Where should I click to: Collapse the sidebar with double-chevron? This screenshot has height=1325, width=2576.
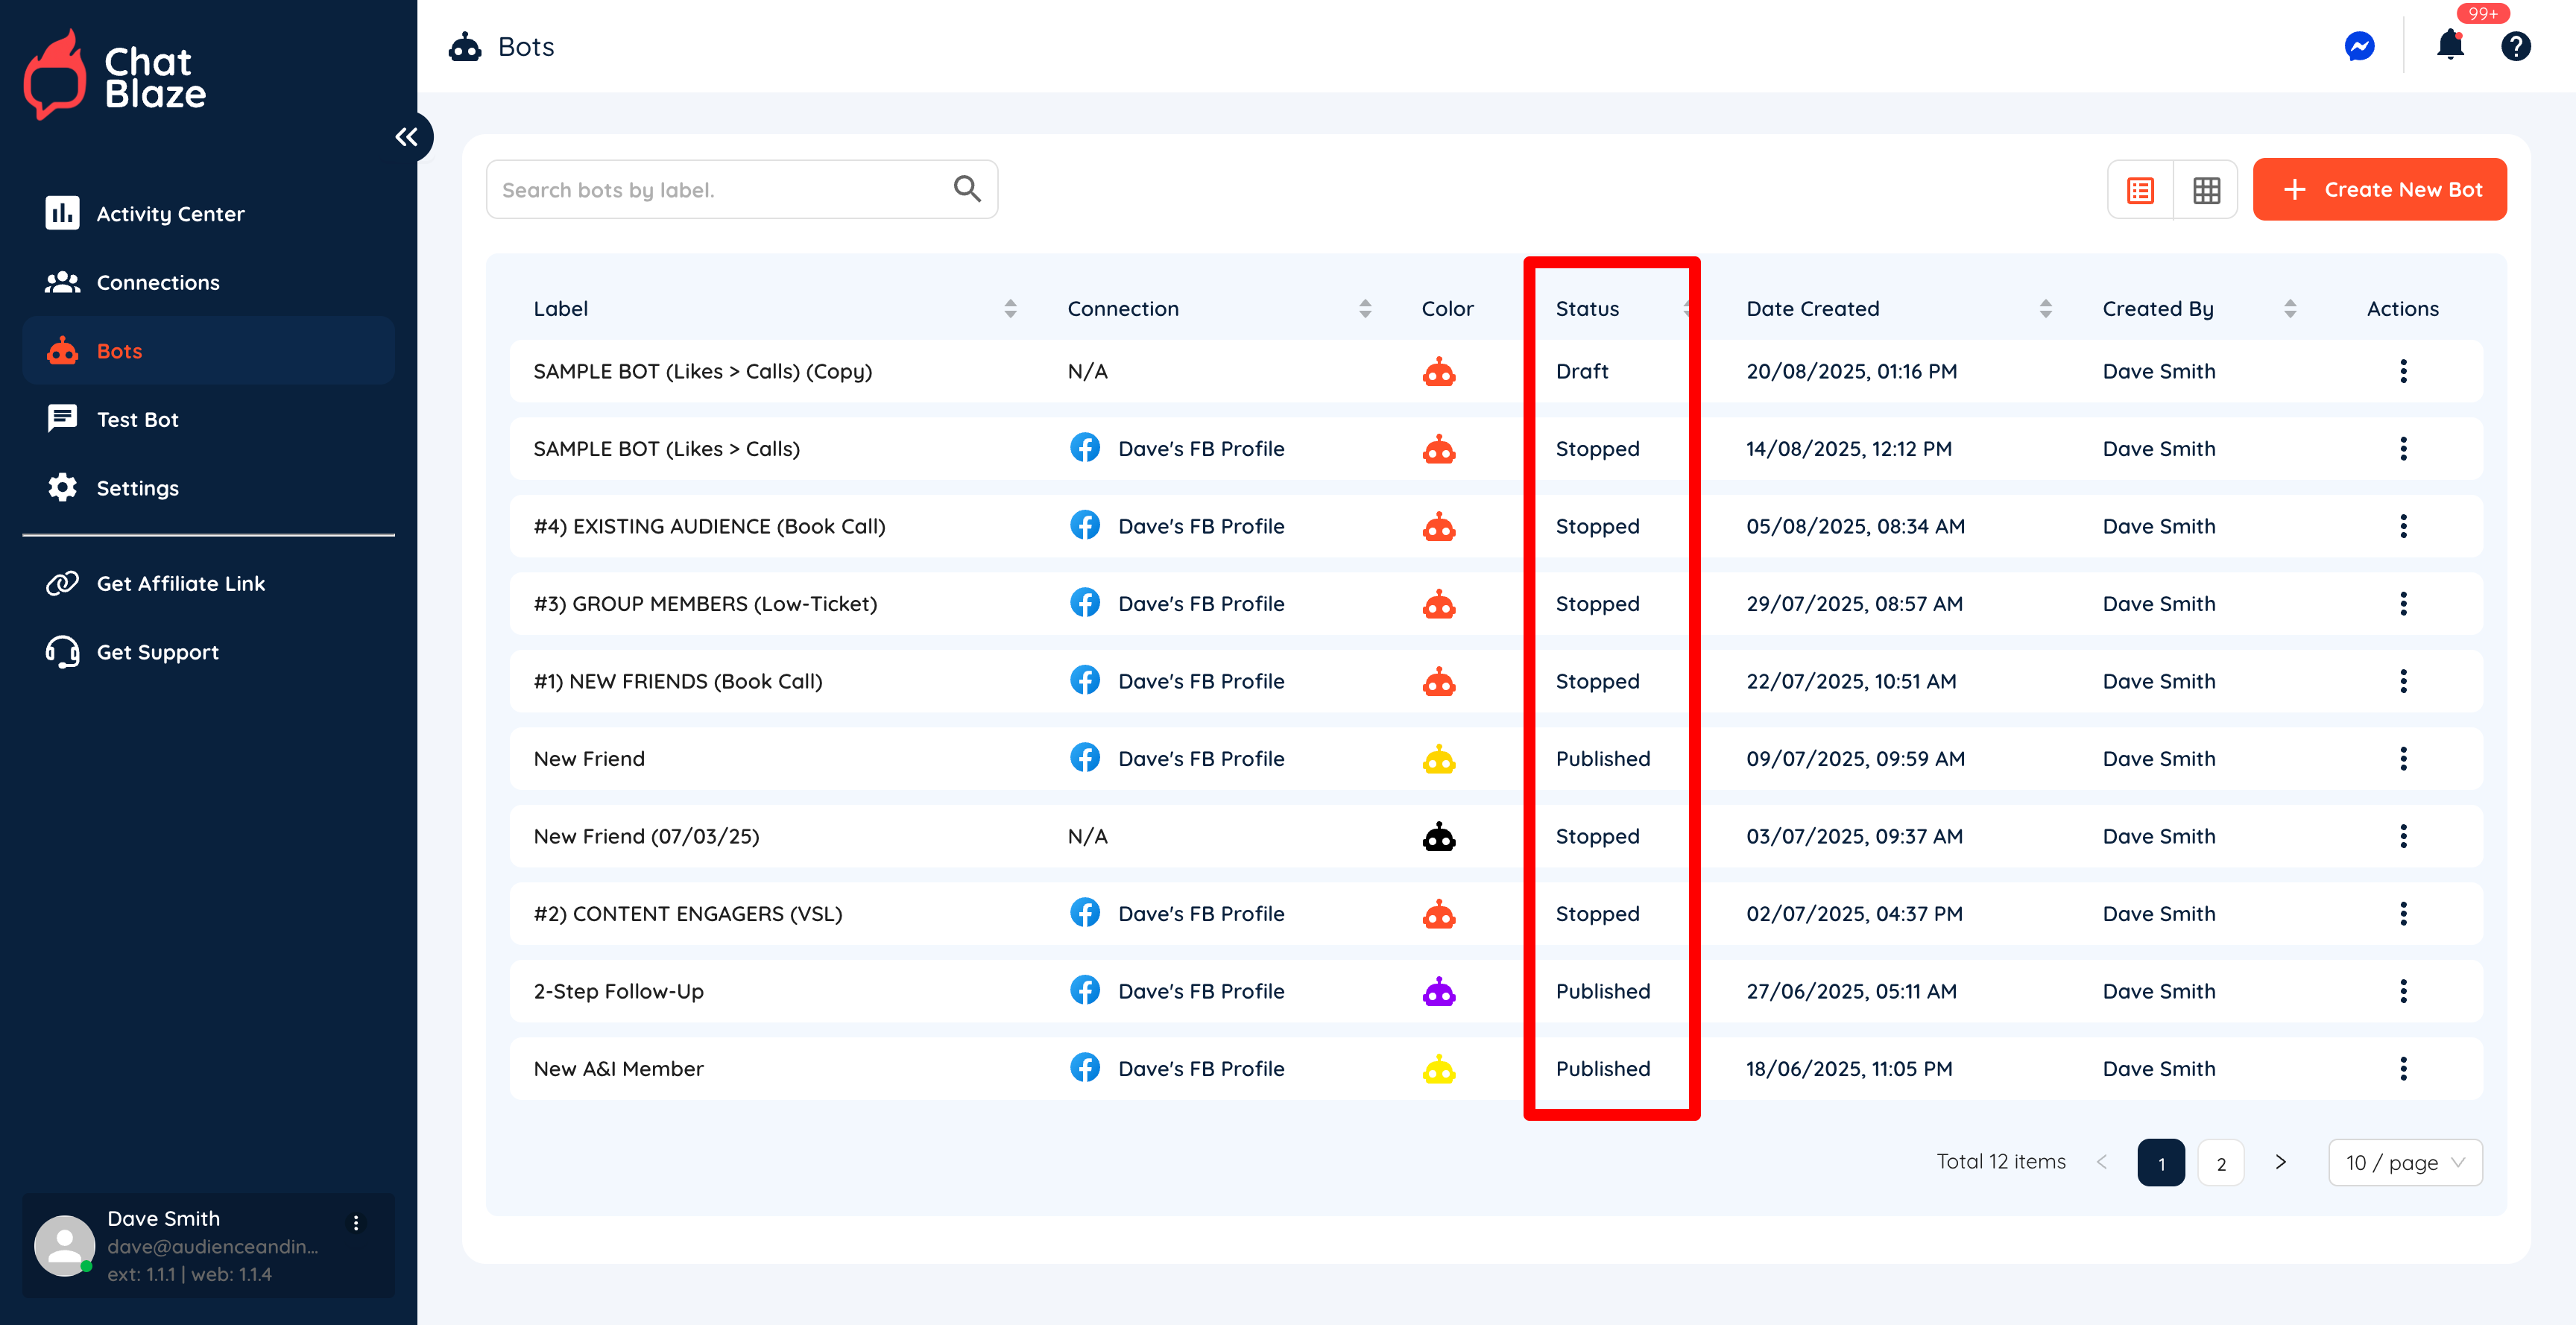coord(406,137)
